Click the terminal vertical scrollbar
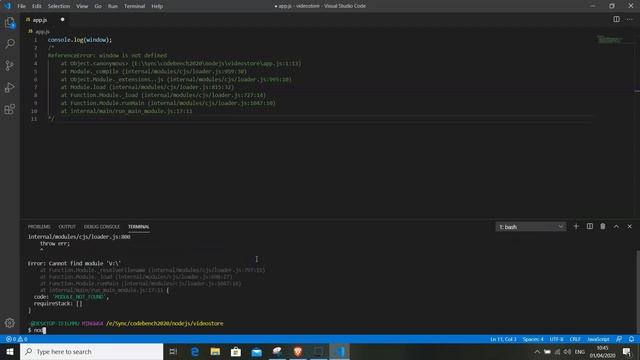 [x=638, y=292]
